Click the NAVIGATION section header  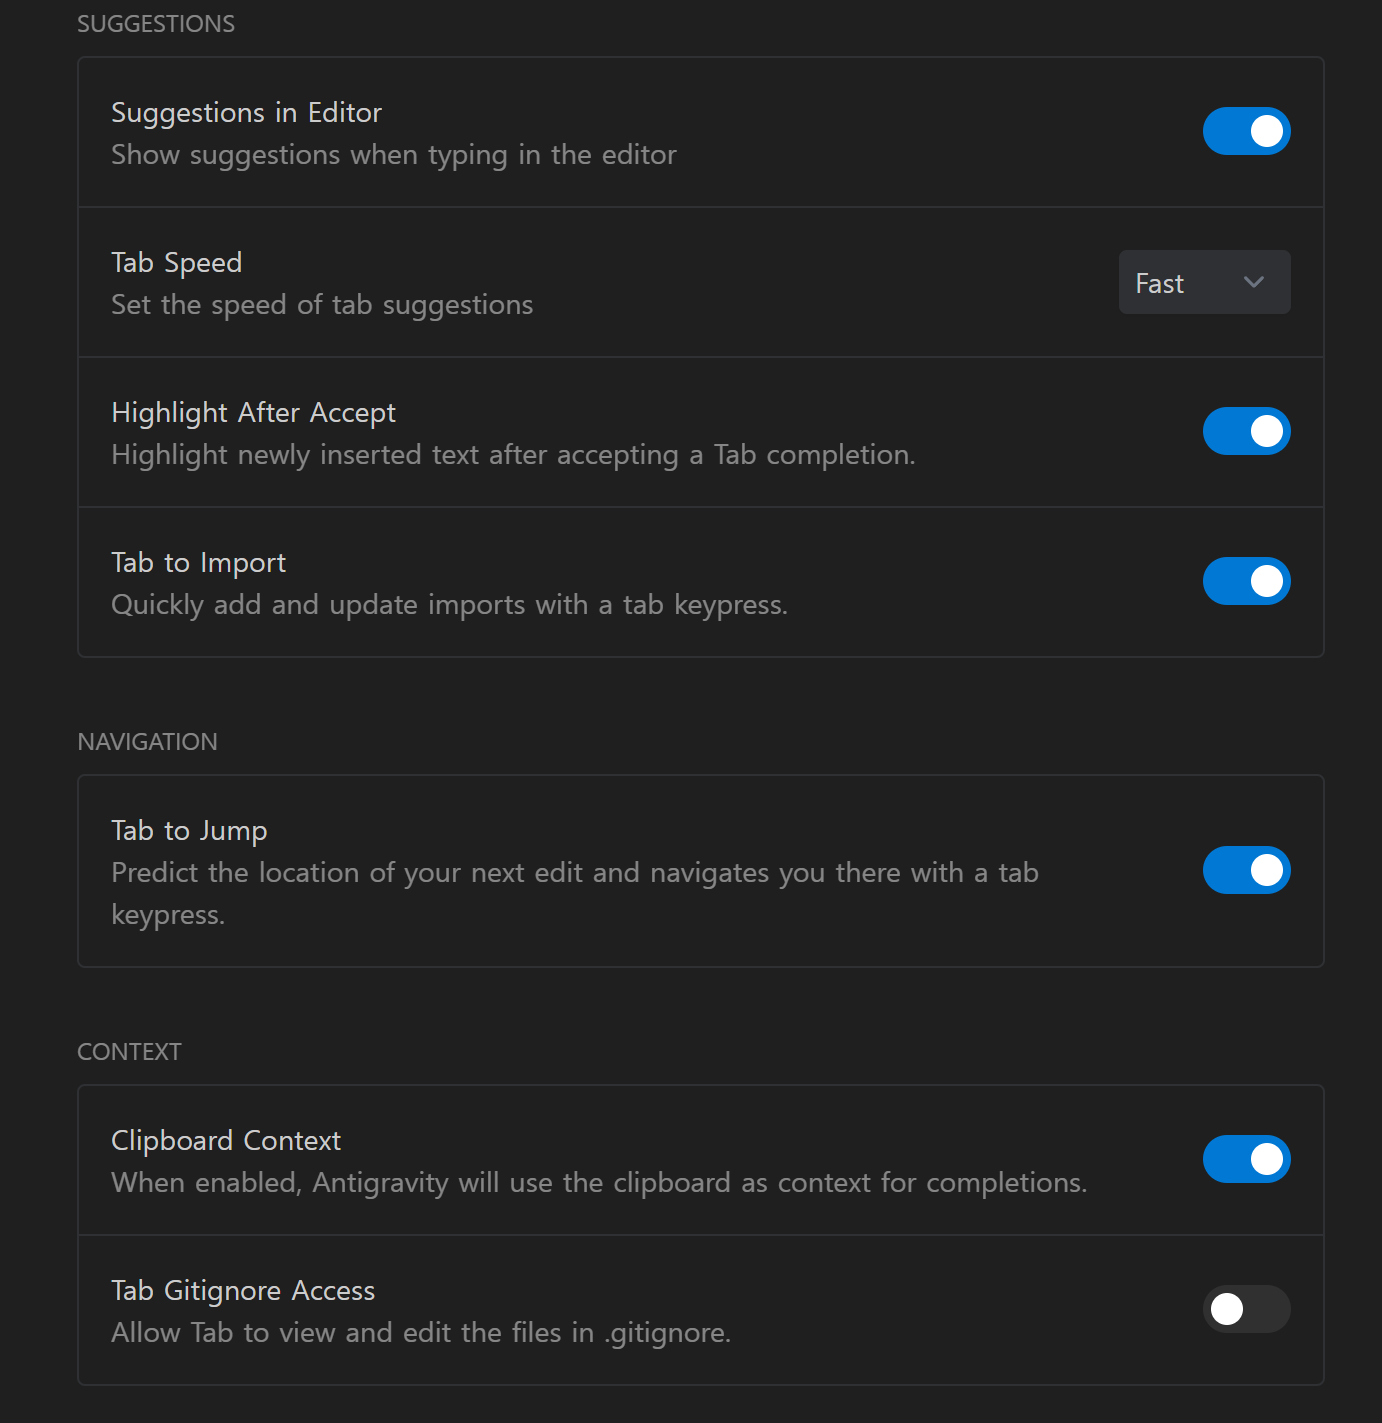[147, 742]
